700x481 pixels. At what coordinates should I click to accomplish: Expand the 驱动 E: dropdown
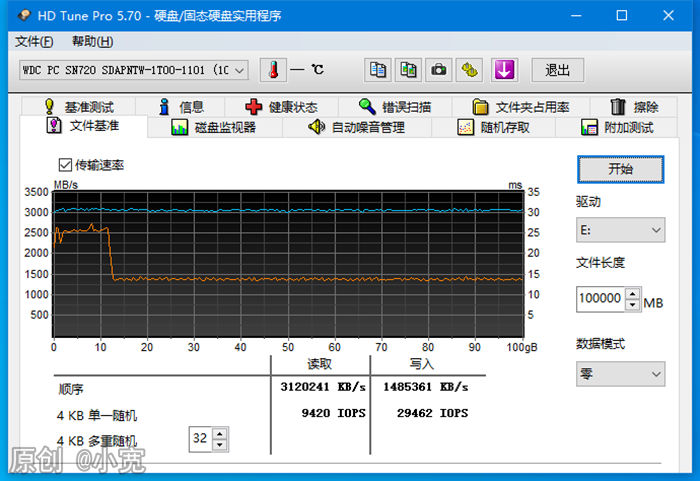pos(620,230)
